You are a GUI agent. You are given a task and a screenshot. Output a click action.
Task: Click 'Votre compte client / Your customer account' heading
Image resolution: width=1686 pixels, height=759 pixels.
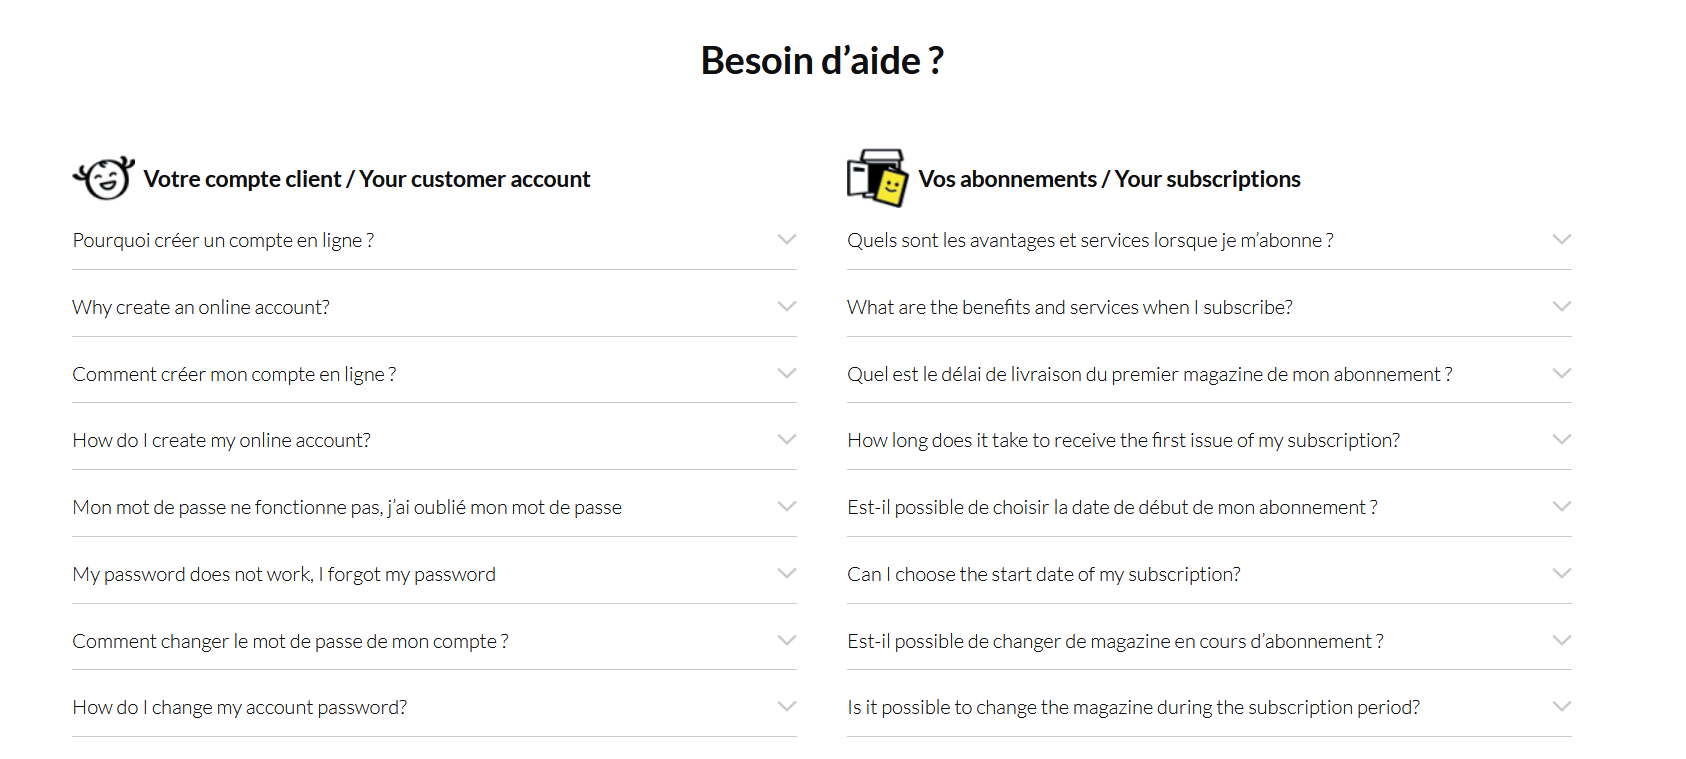[367, 179]
